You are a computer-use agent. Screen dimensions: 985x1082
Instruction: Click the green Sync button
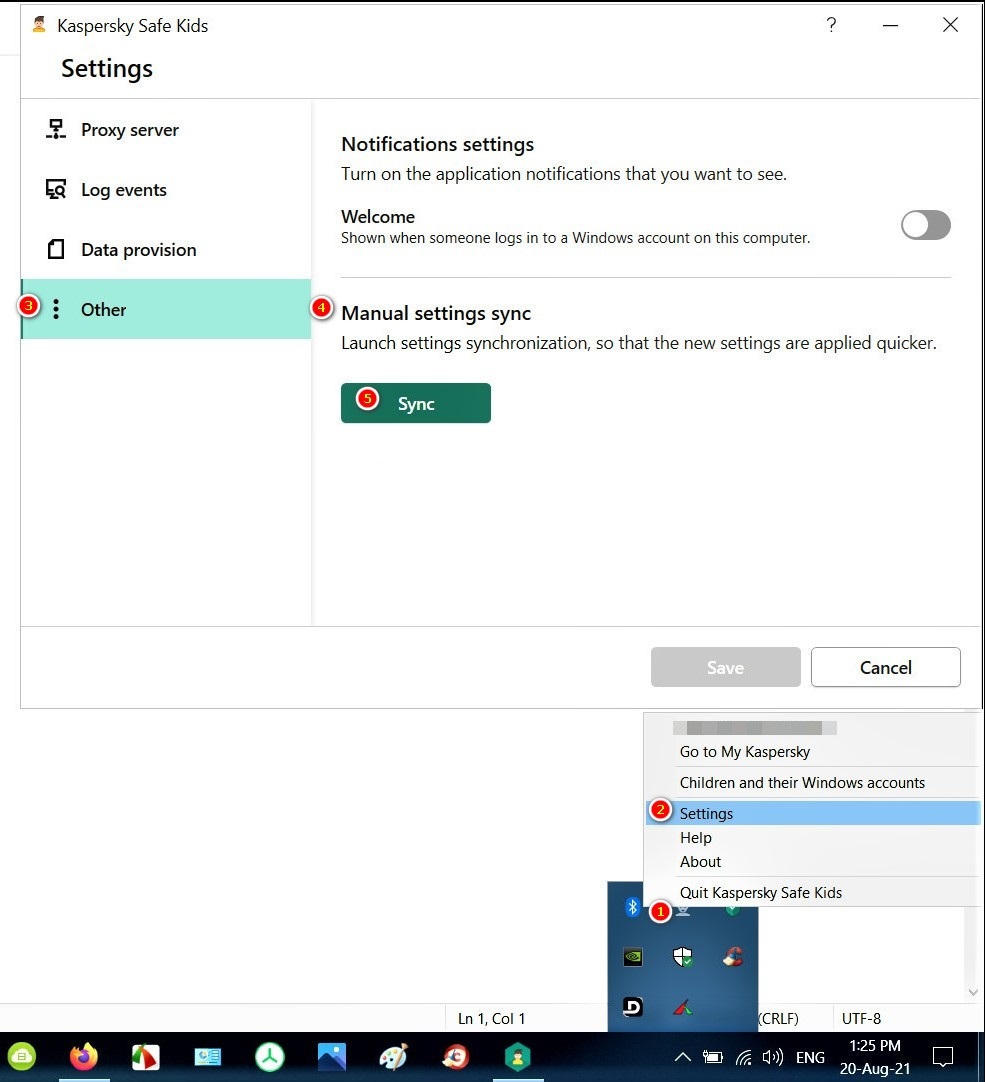tap(416, 403)
